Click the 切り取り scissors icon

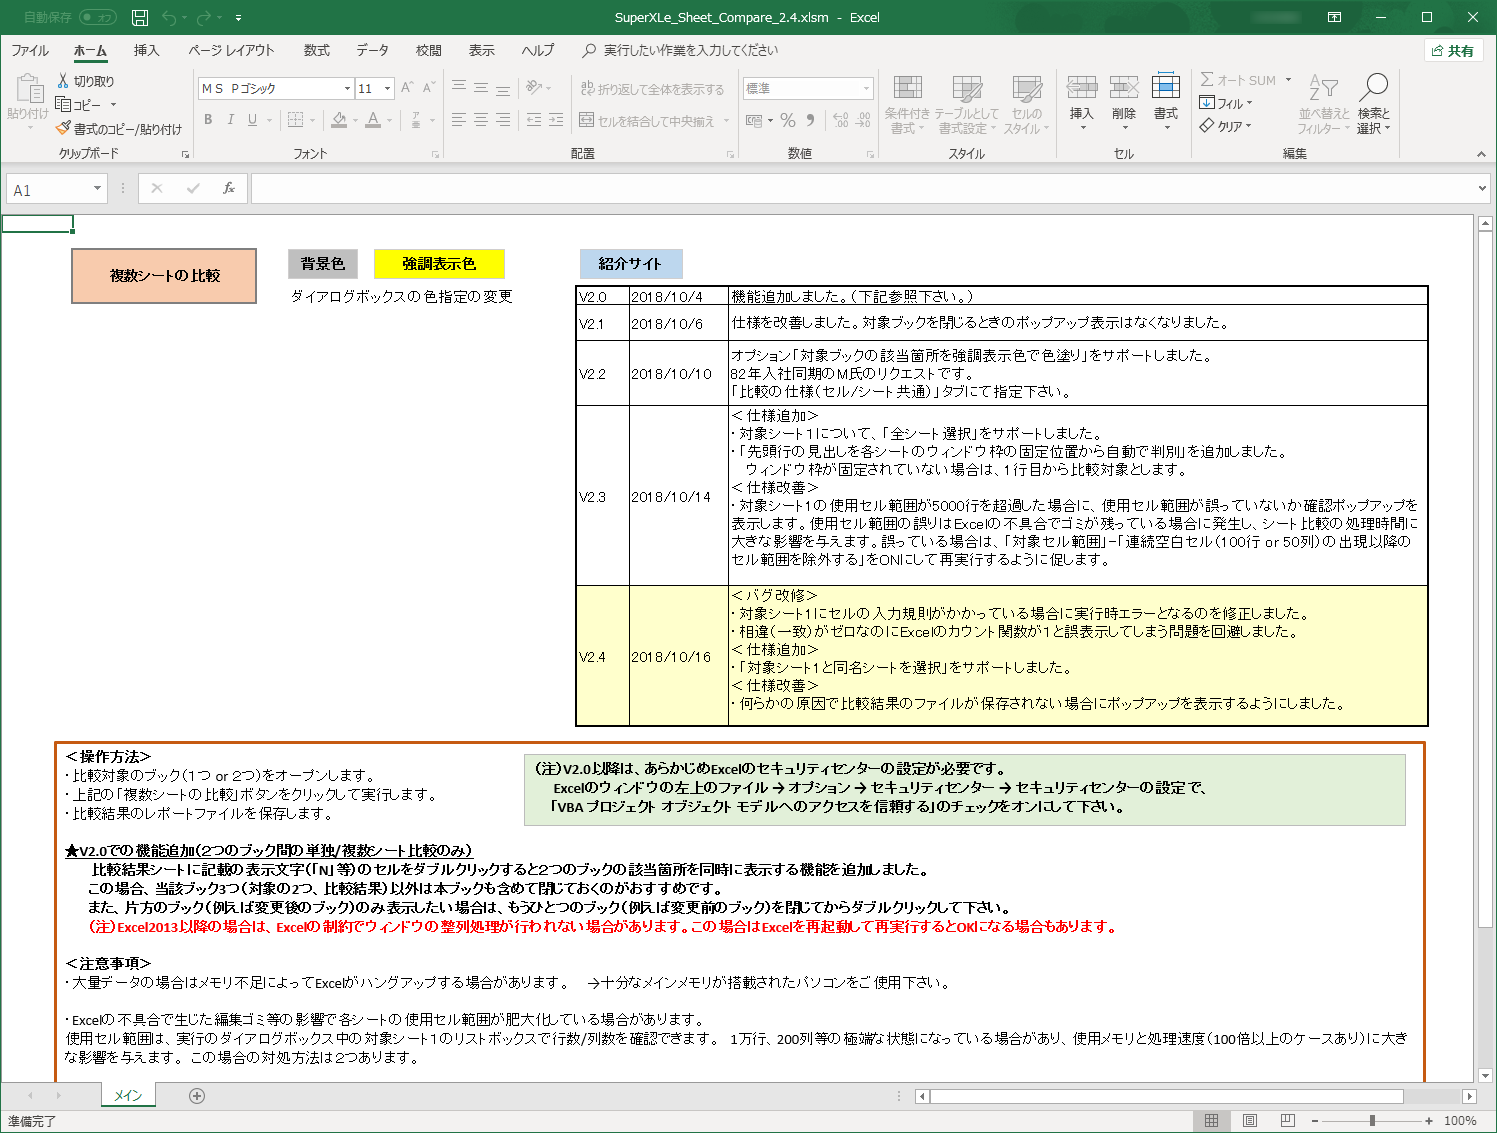click(63, 80)
